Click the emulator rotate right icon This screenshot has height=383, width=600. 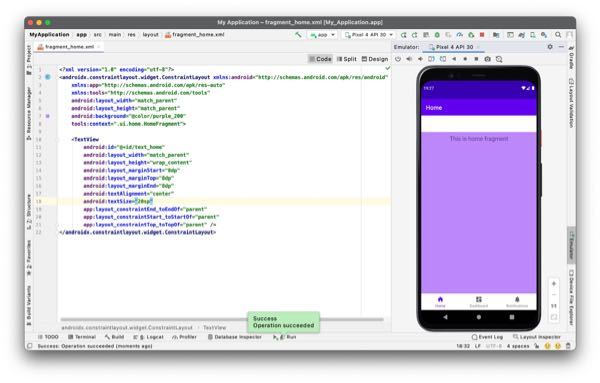pos(443,59)
